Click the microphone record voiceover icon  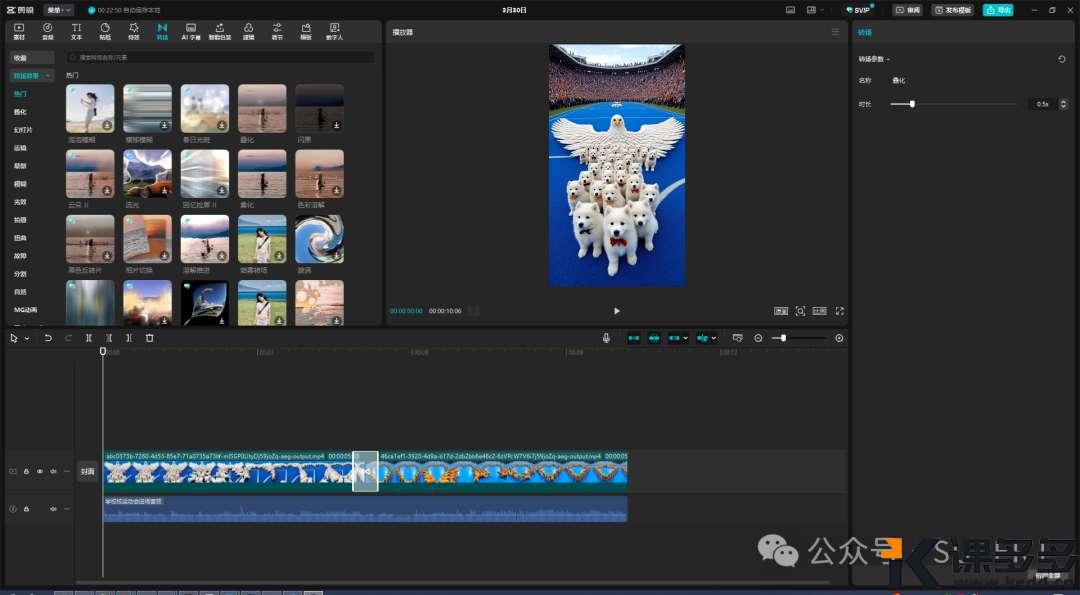coord(606,338)
